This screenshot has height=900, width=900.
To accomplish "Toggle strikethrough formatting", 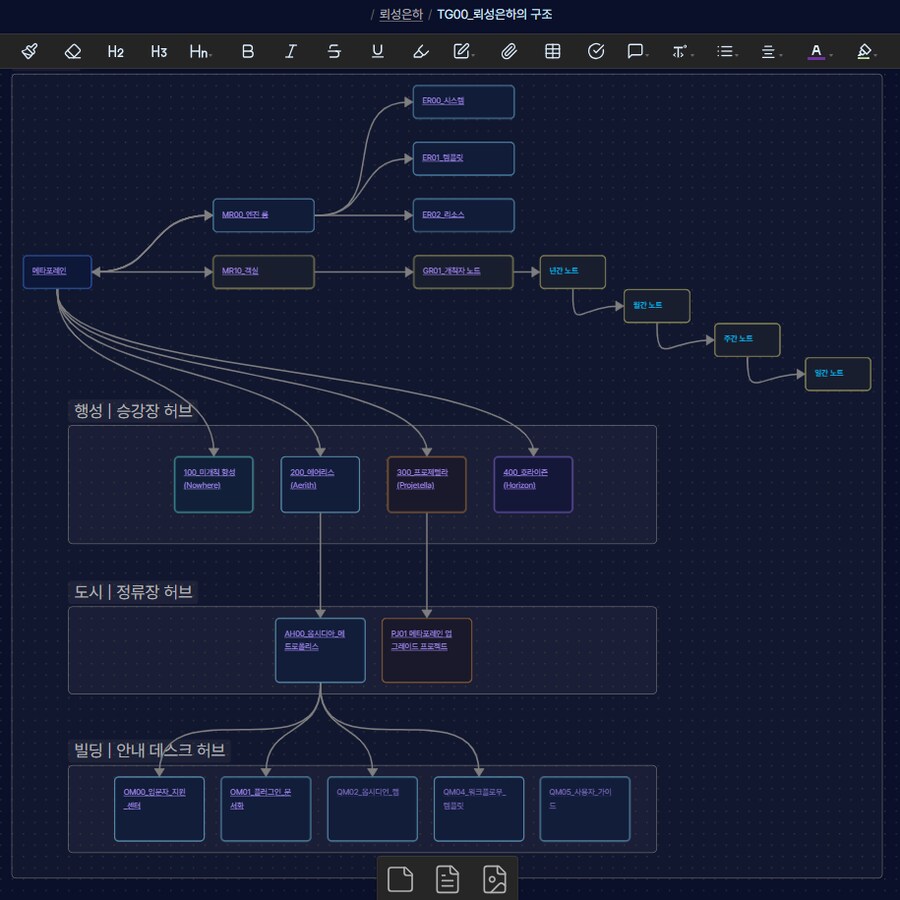I will tap(334, 51).
